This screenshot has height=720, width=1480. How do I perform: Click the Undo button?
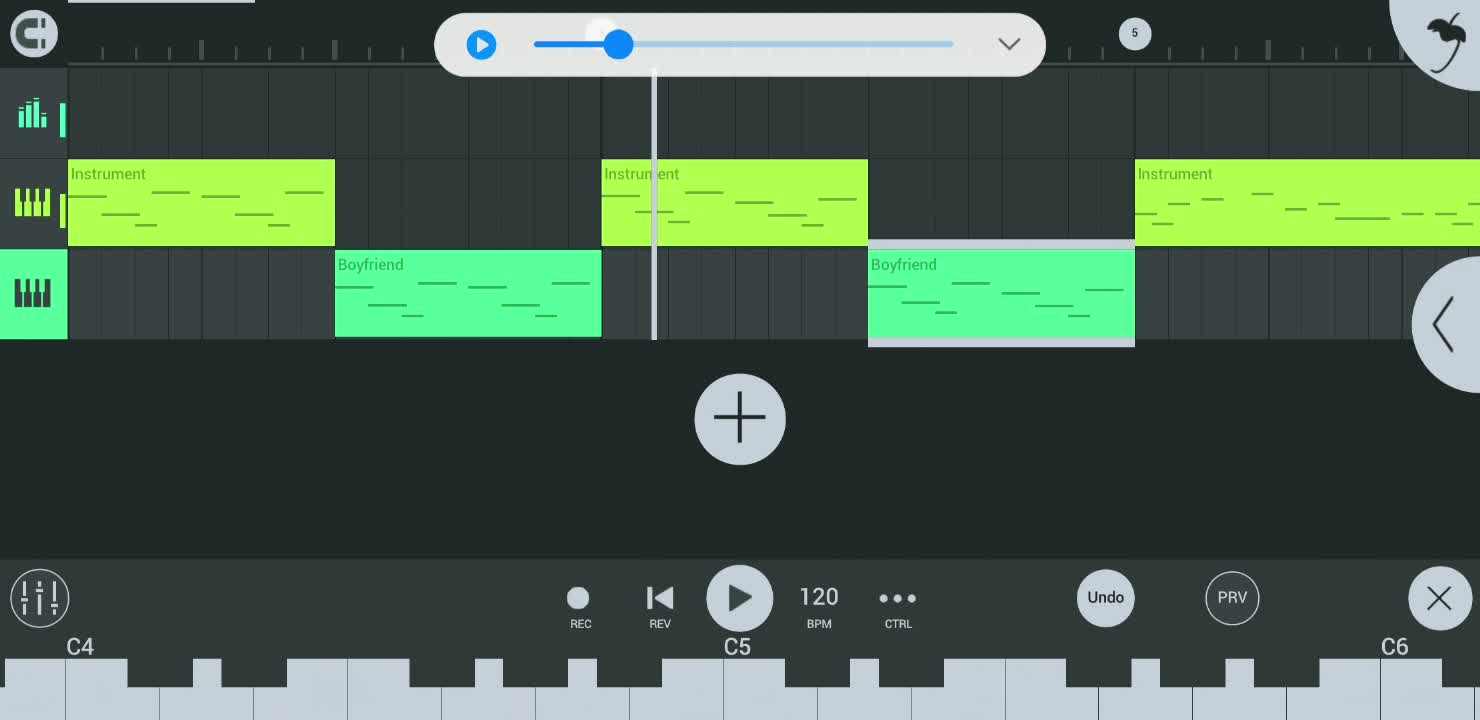click(x=1106, y=598)
